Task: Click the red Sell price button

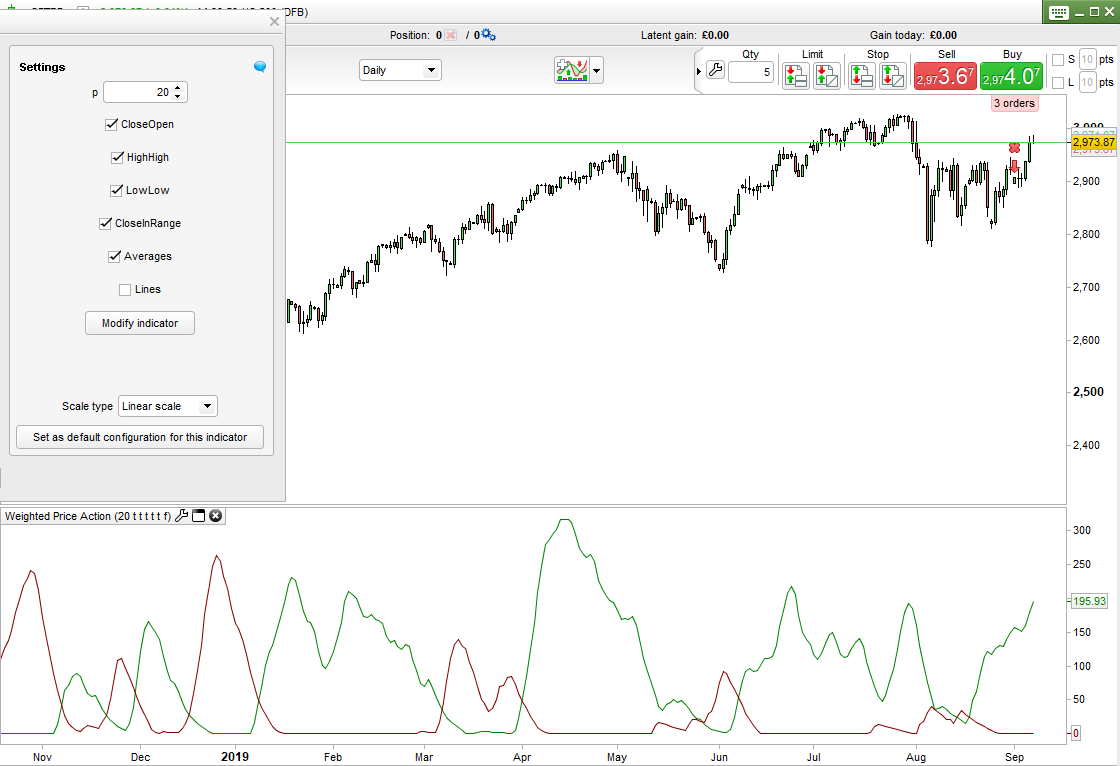Action: (x=945, y=76)
